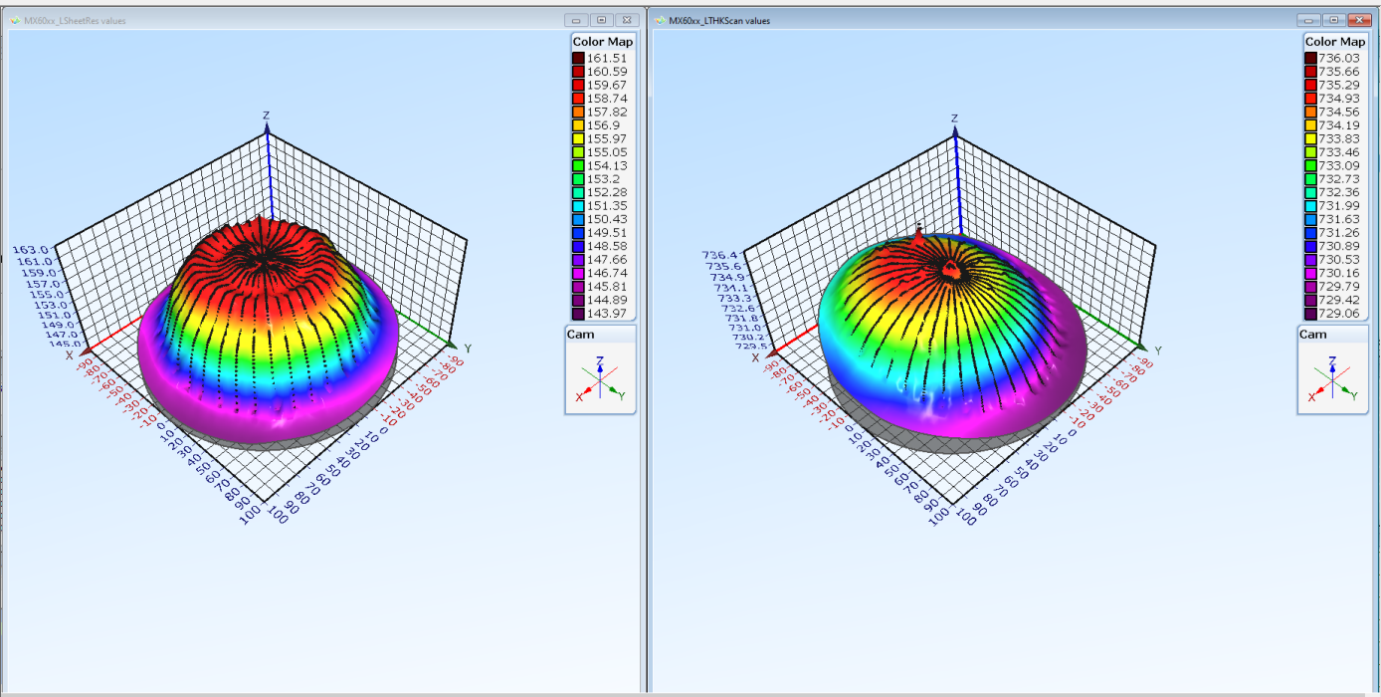This screenshot has height=697, width=1381.
Task: Click the Cam axis gizmo in LSheetRes window
Action: point(600,380)
